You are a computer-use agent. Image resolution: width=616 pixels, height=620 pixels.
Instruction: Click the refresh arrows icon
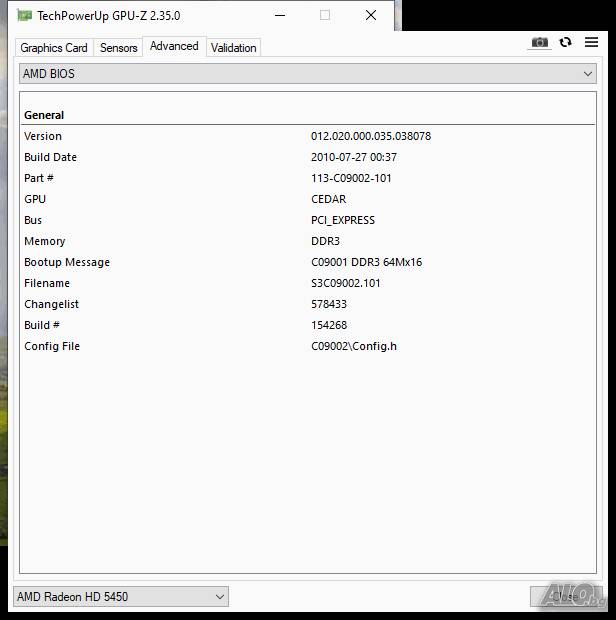565,42
